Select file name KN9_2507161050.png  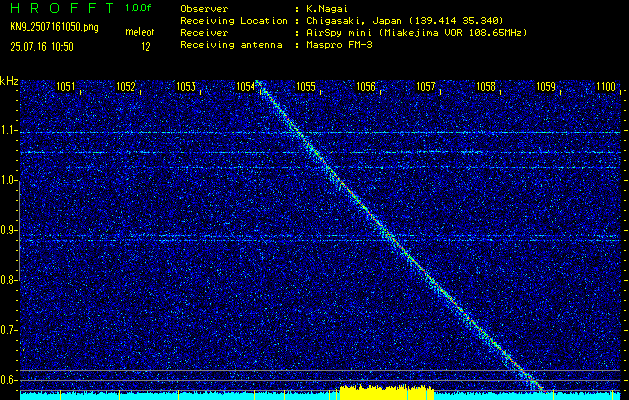[x=54, y=27]
